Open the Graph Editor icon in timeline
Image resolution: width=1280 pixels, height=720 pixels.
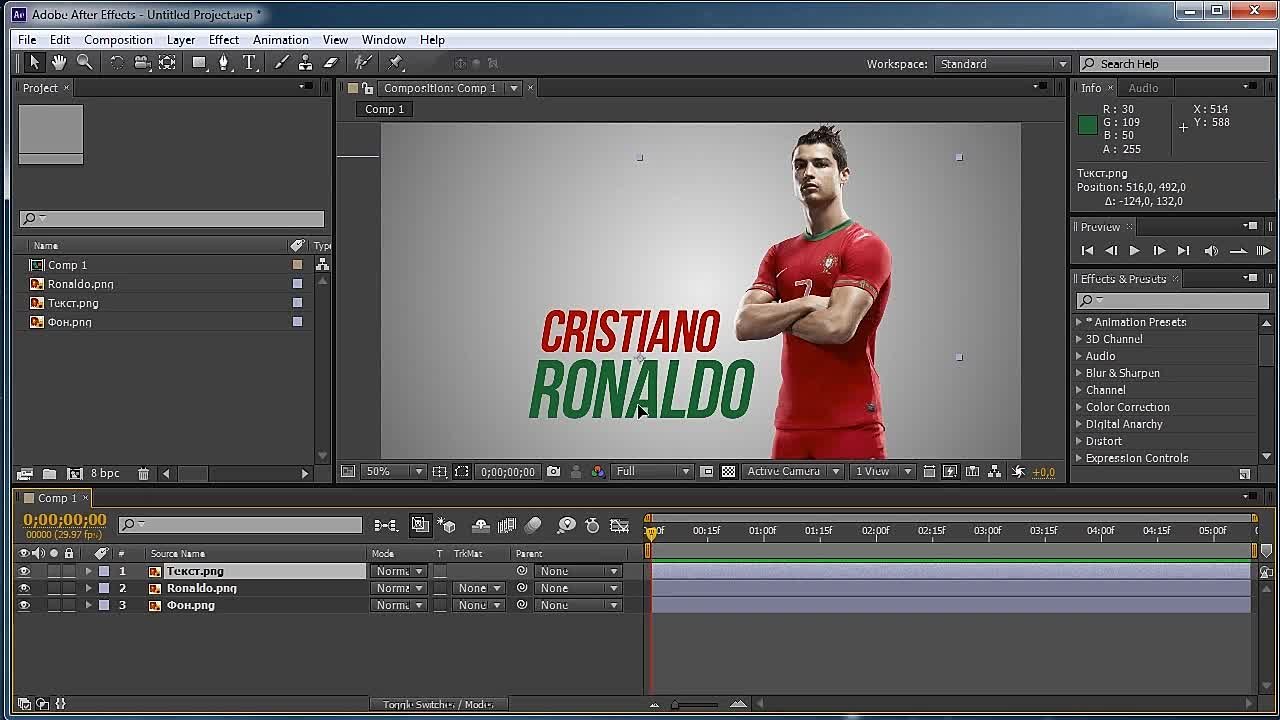click(x=619, y=525)
